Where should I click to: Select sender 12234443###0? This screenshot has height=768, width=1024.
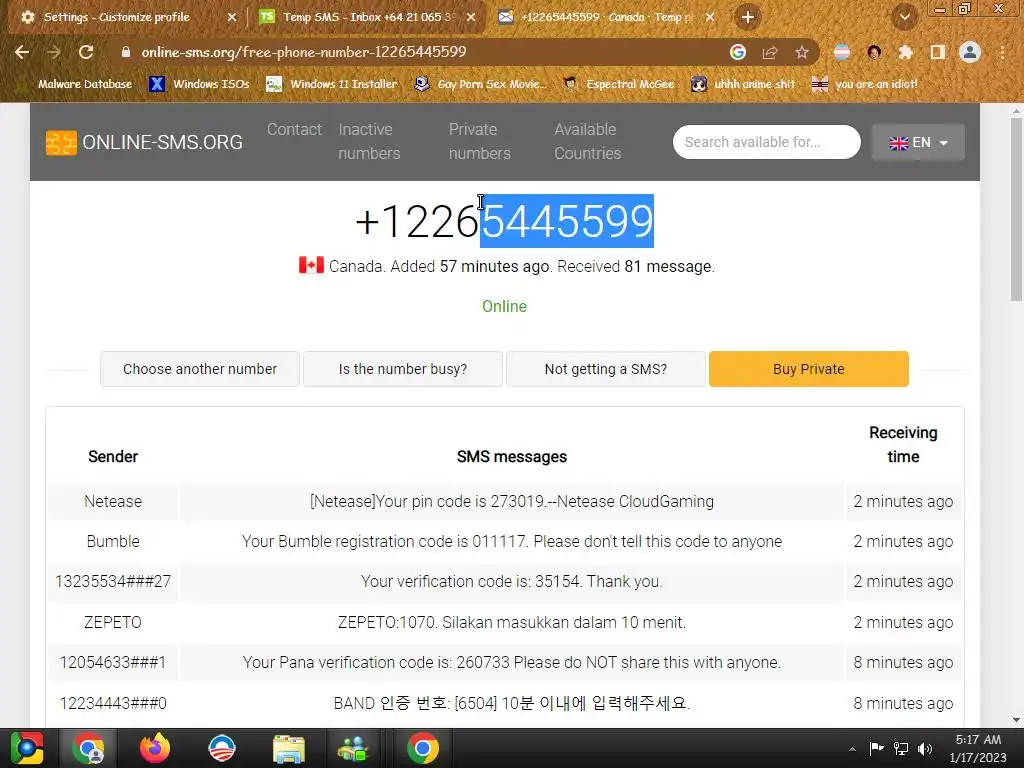[113, 703]
